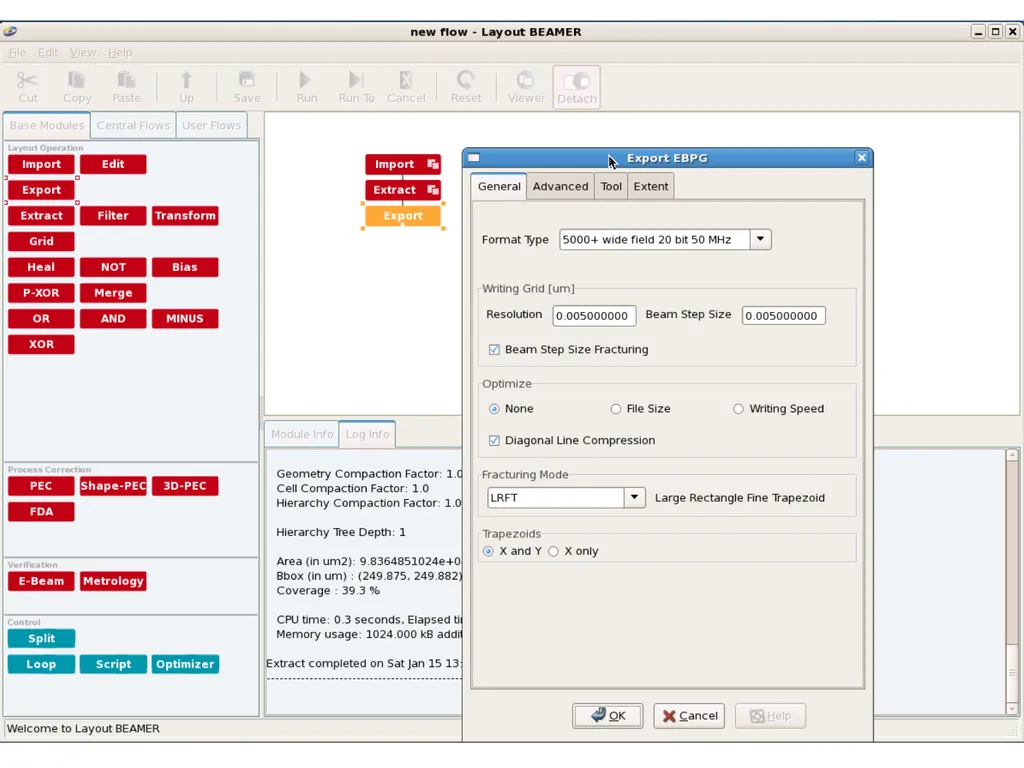Click the Layout BEAMER application icon in title bar
The height and width of the screenshot is (768, 1024).
[9, 31]
